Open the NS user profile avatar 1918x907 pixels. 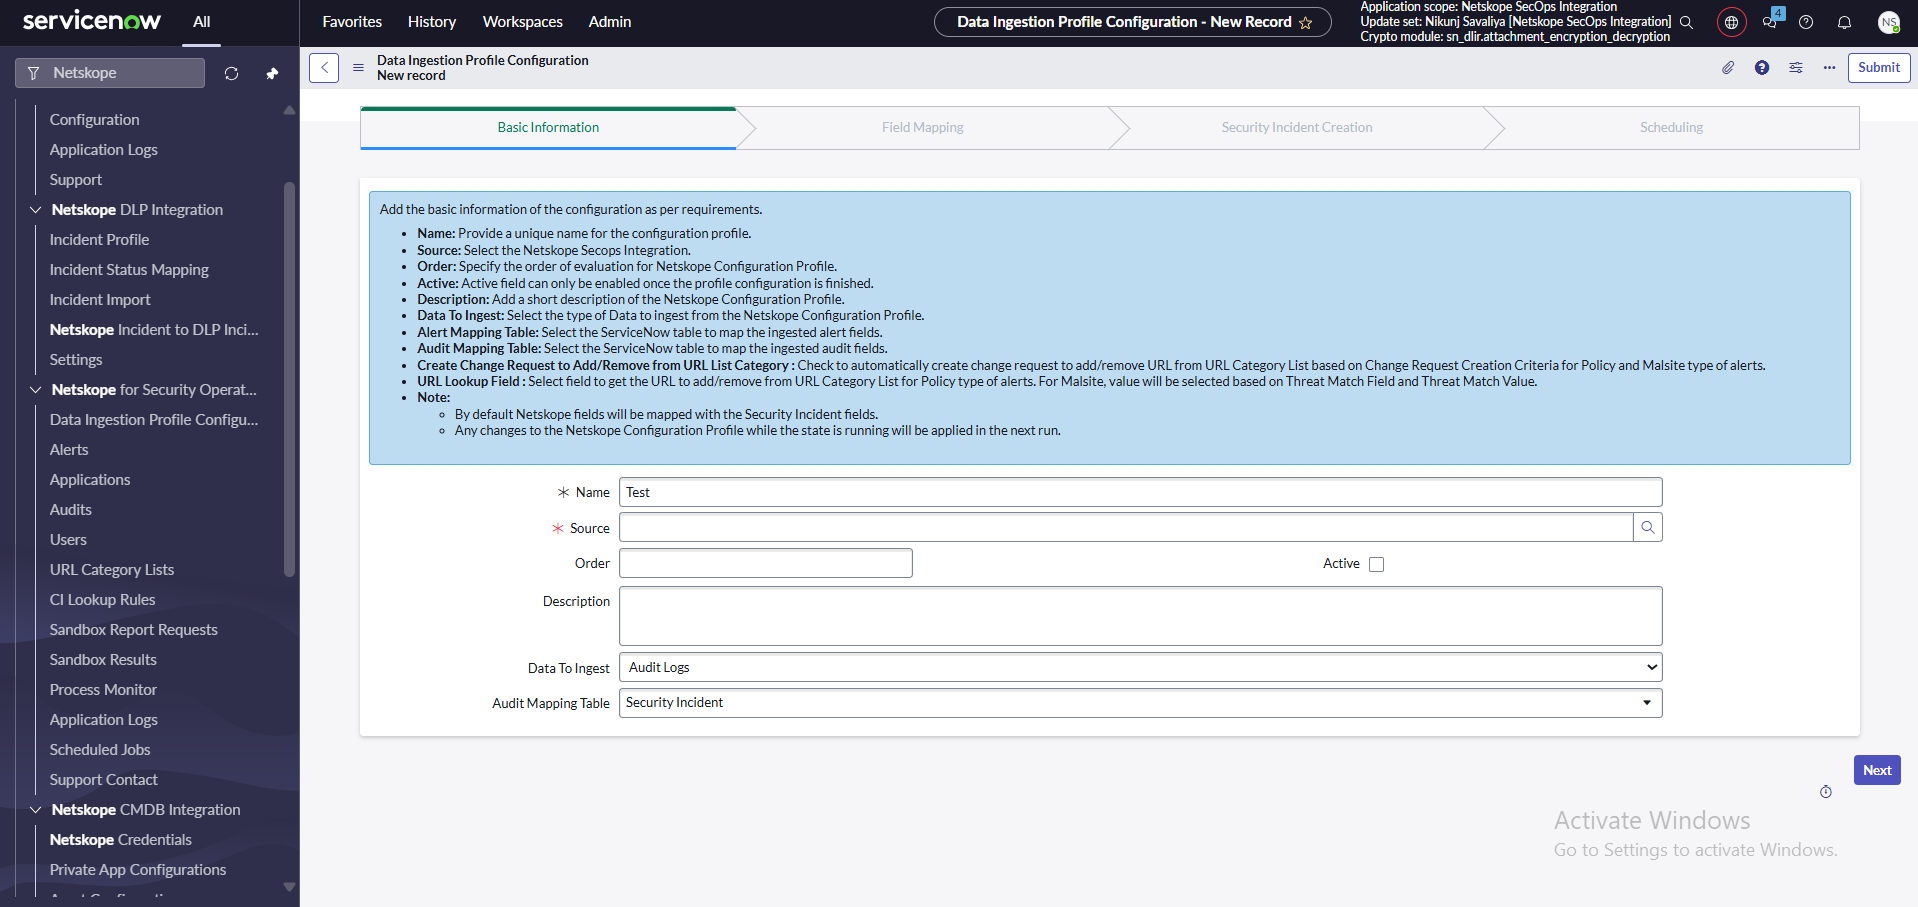(x=1888, y=22)
